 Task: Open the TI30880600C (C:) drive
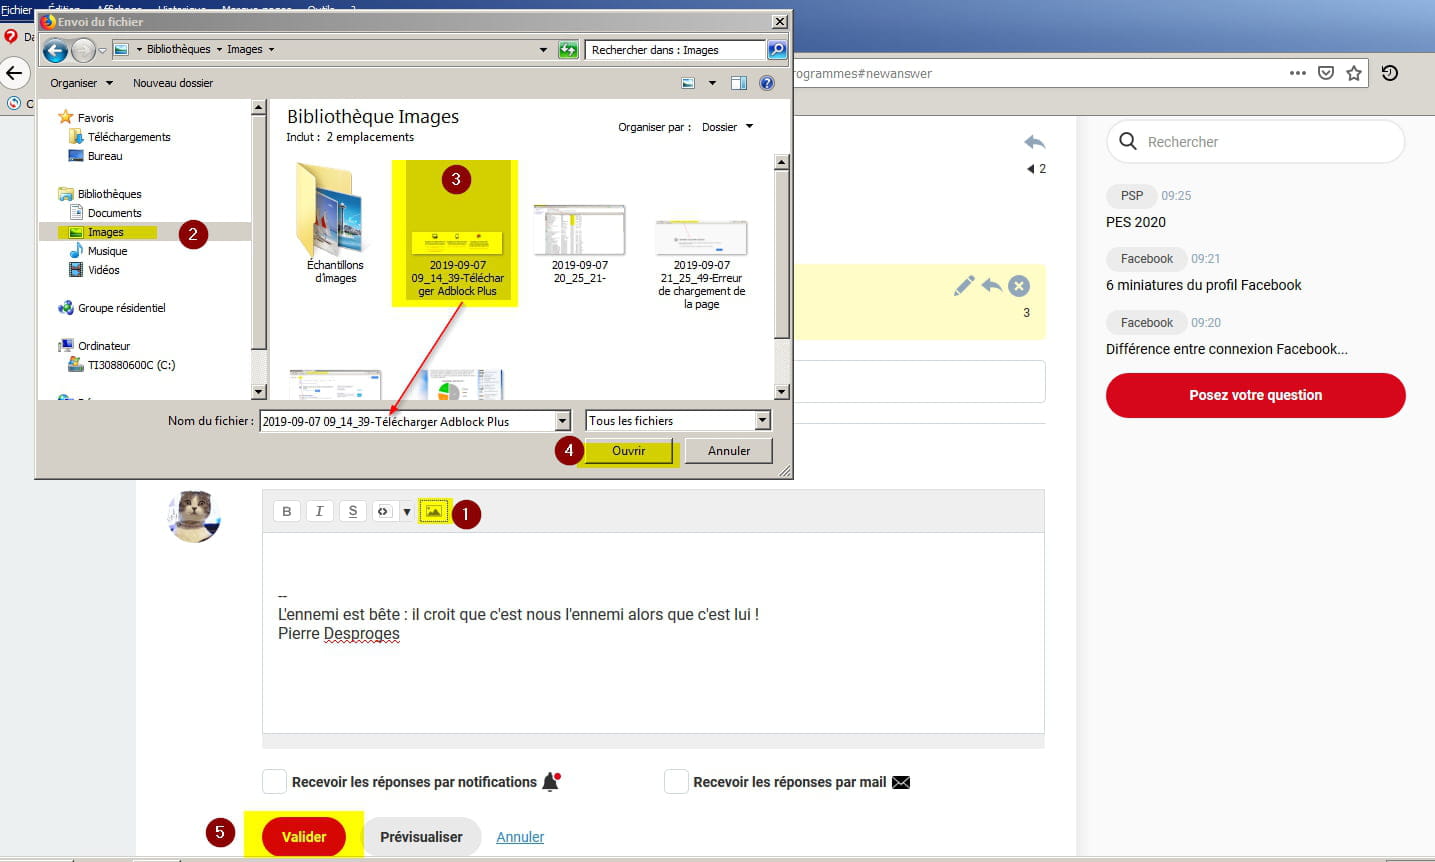tap(122, 365)
